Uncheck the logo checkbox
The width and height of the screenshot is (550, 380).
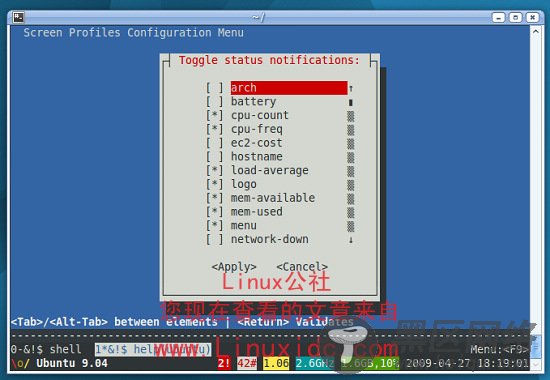214,184
